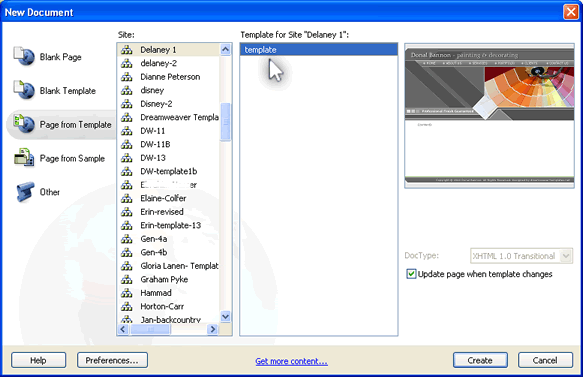The height and width of the screenshot is (377, 583).
Task: Click the Site list vertical scrollbar thumb
Action: [225, 122]
